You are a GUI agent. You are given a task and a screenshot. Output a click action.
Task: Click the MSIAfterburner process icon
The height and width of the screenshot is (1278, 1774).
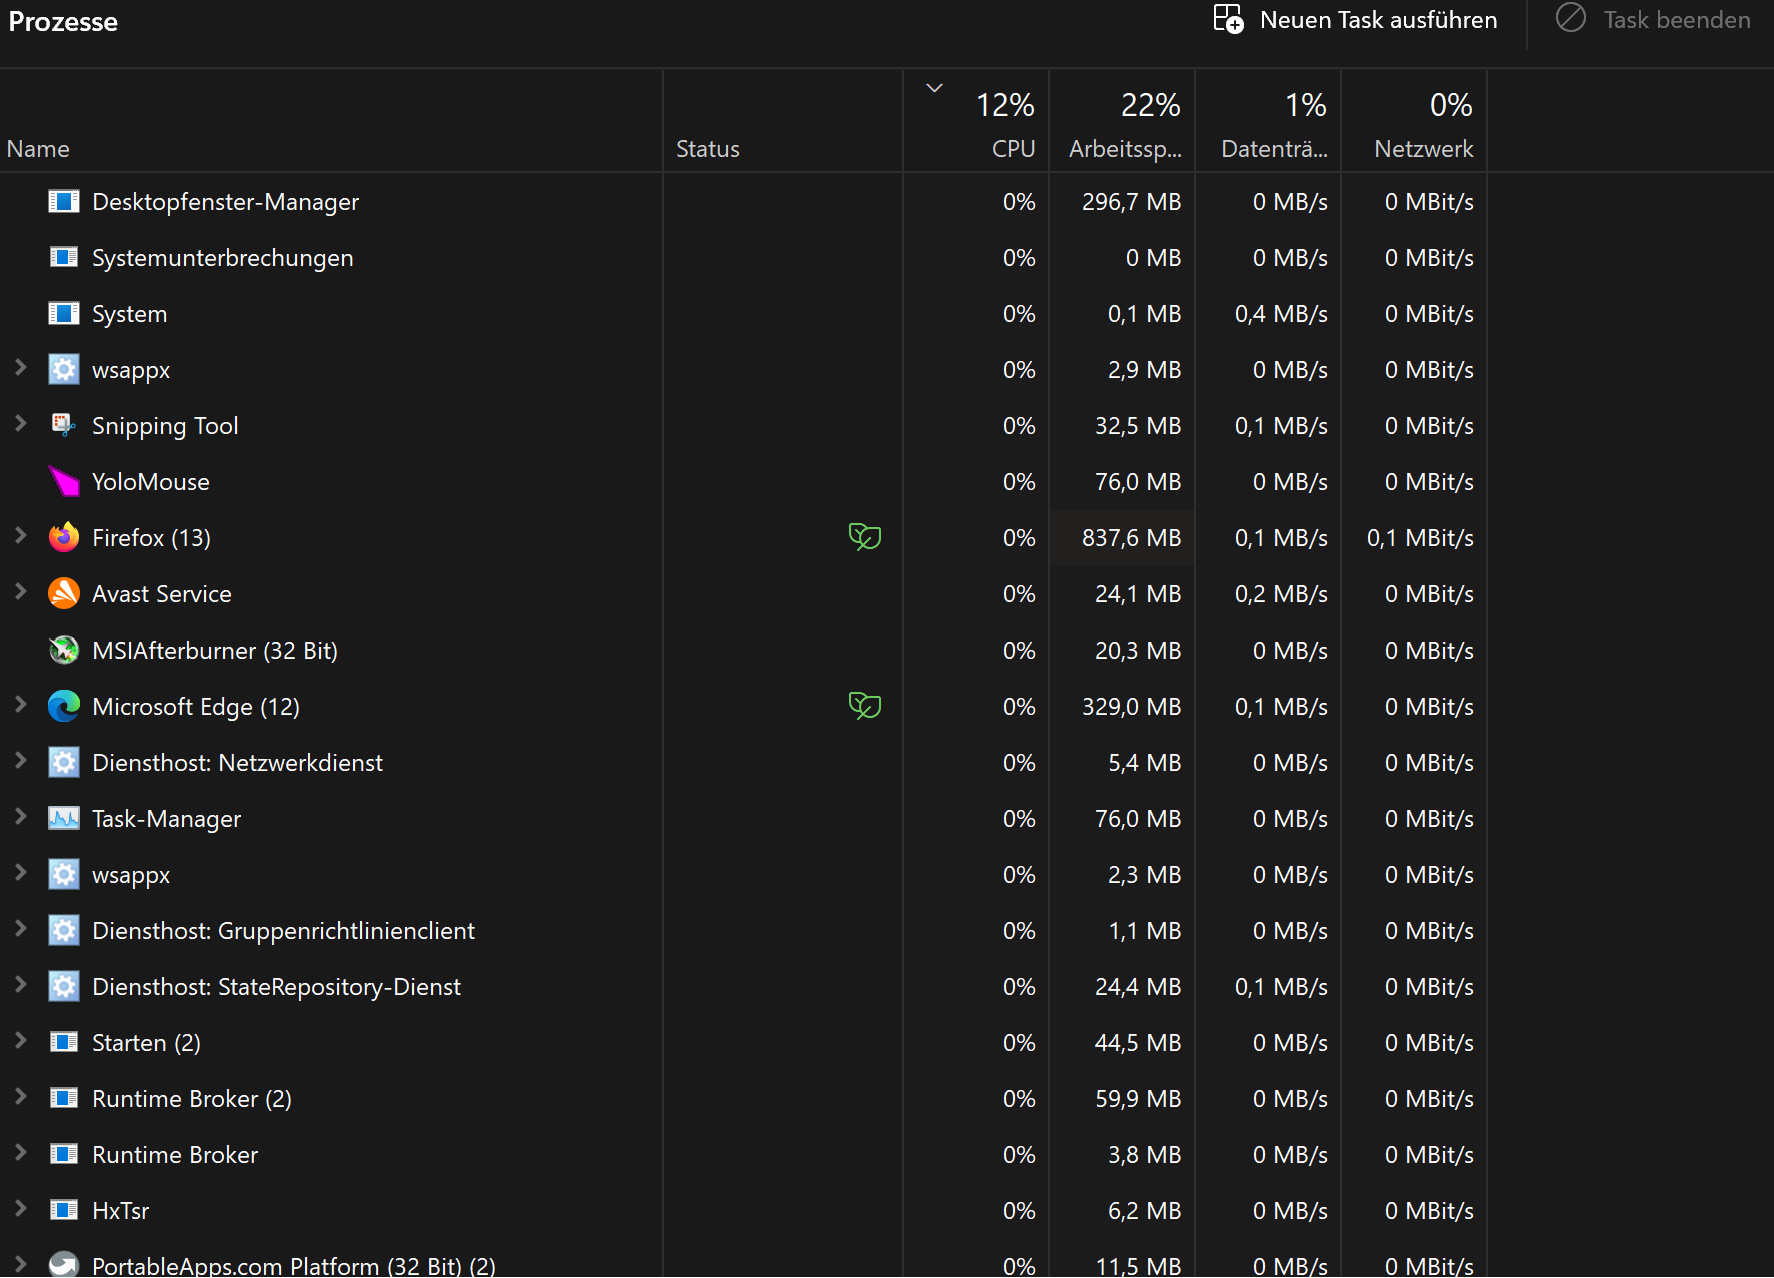click(x=63, y=650)
